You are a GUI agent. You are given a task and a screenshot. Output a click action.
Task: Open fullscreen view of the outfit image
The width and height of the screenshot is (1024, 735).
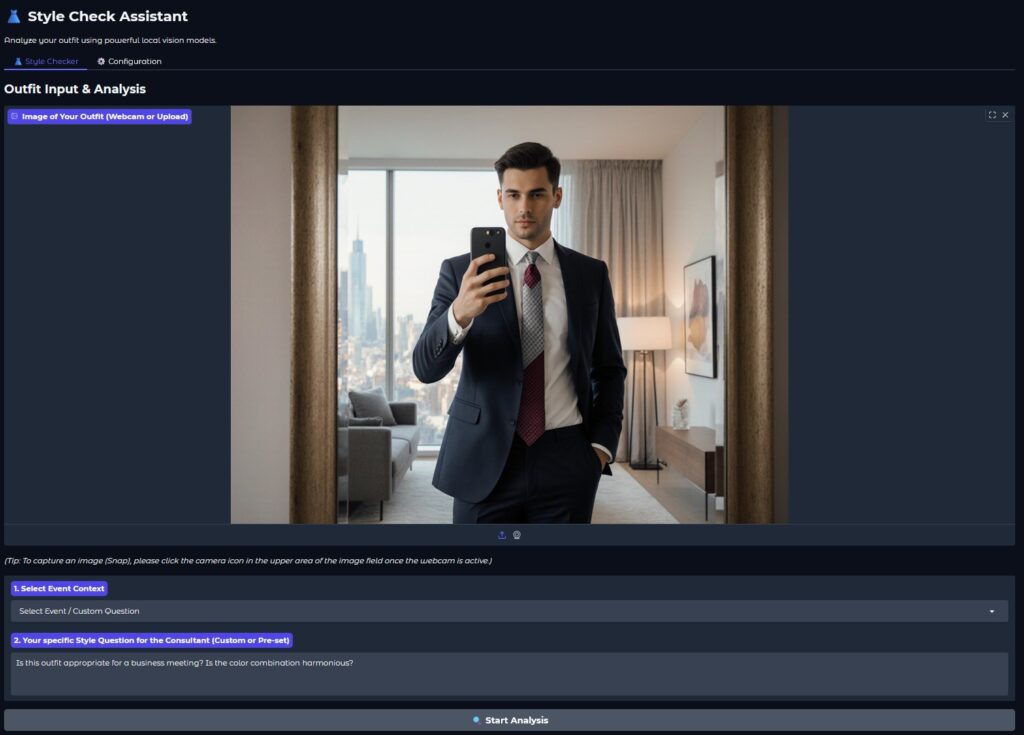point(992,115)
